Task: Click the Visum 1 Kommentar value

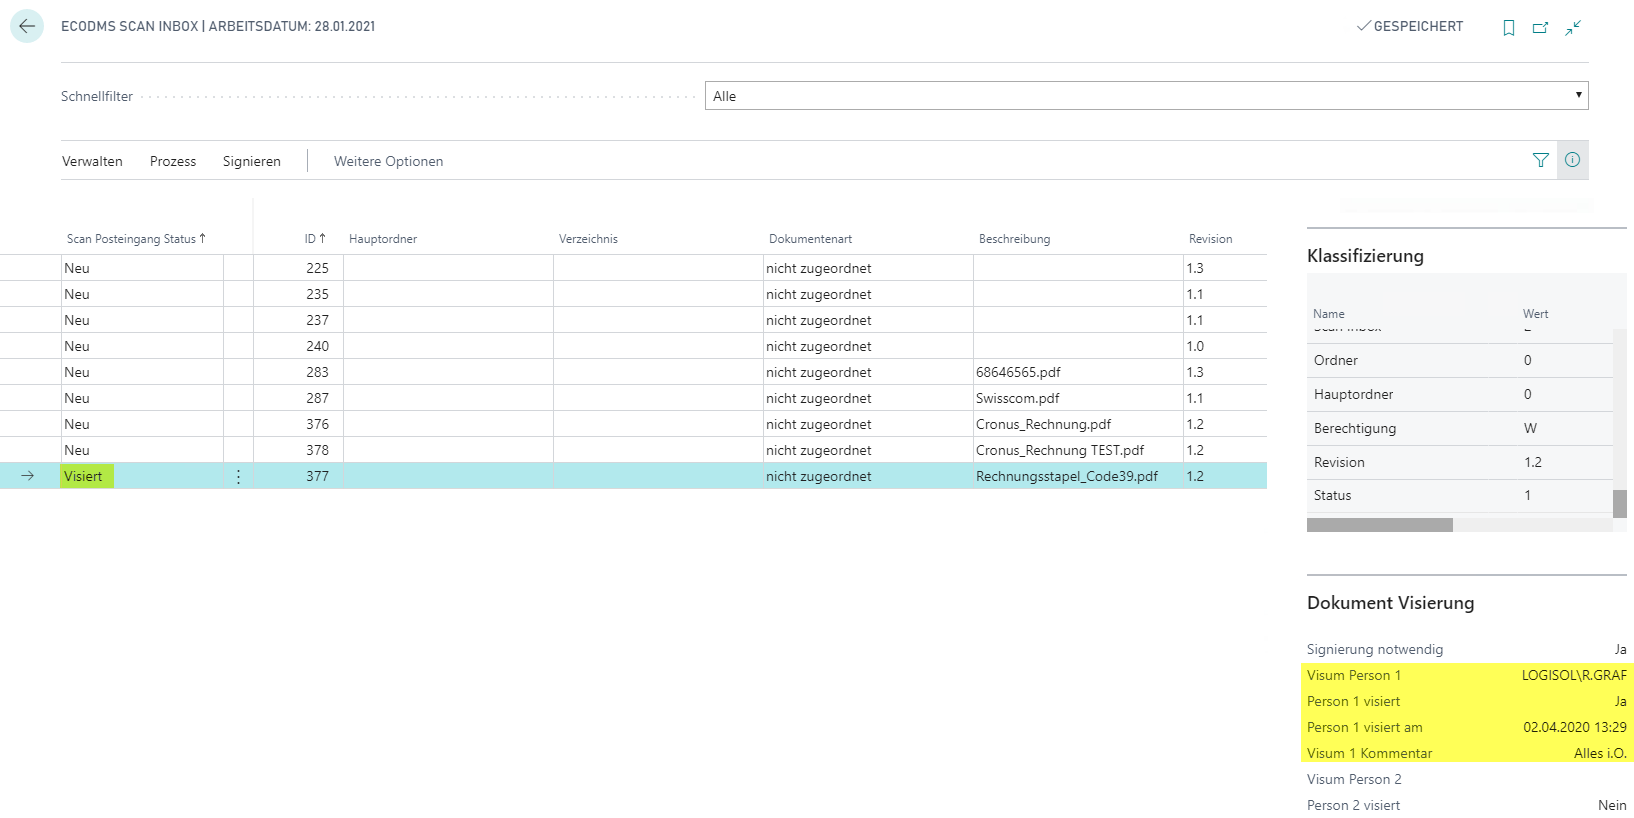Action: coord(1600,753)
